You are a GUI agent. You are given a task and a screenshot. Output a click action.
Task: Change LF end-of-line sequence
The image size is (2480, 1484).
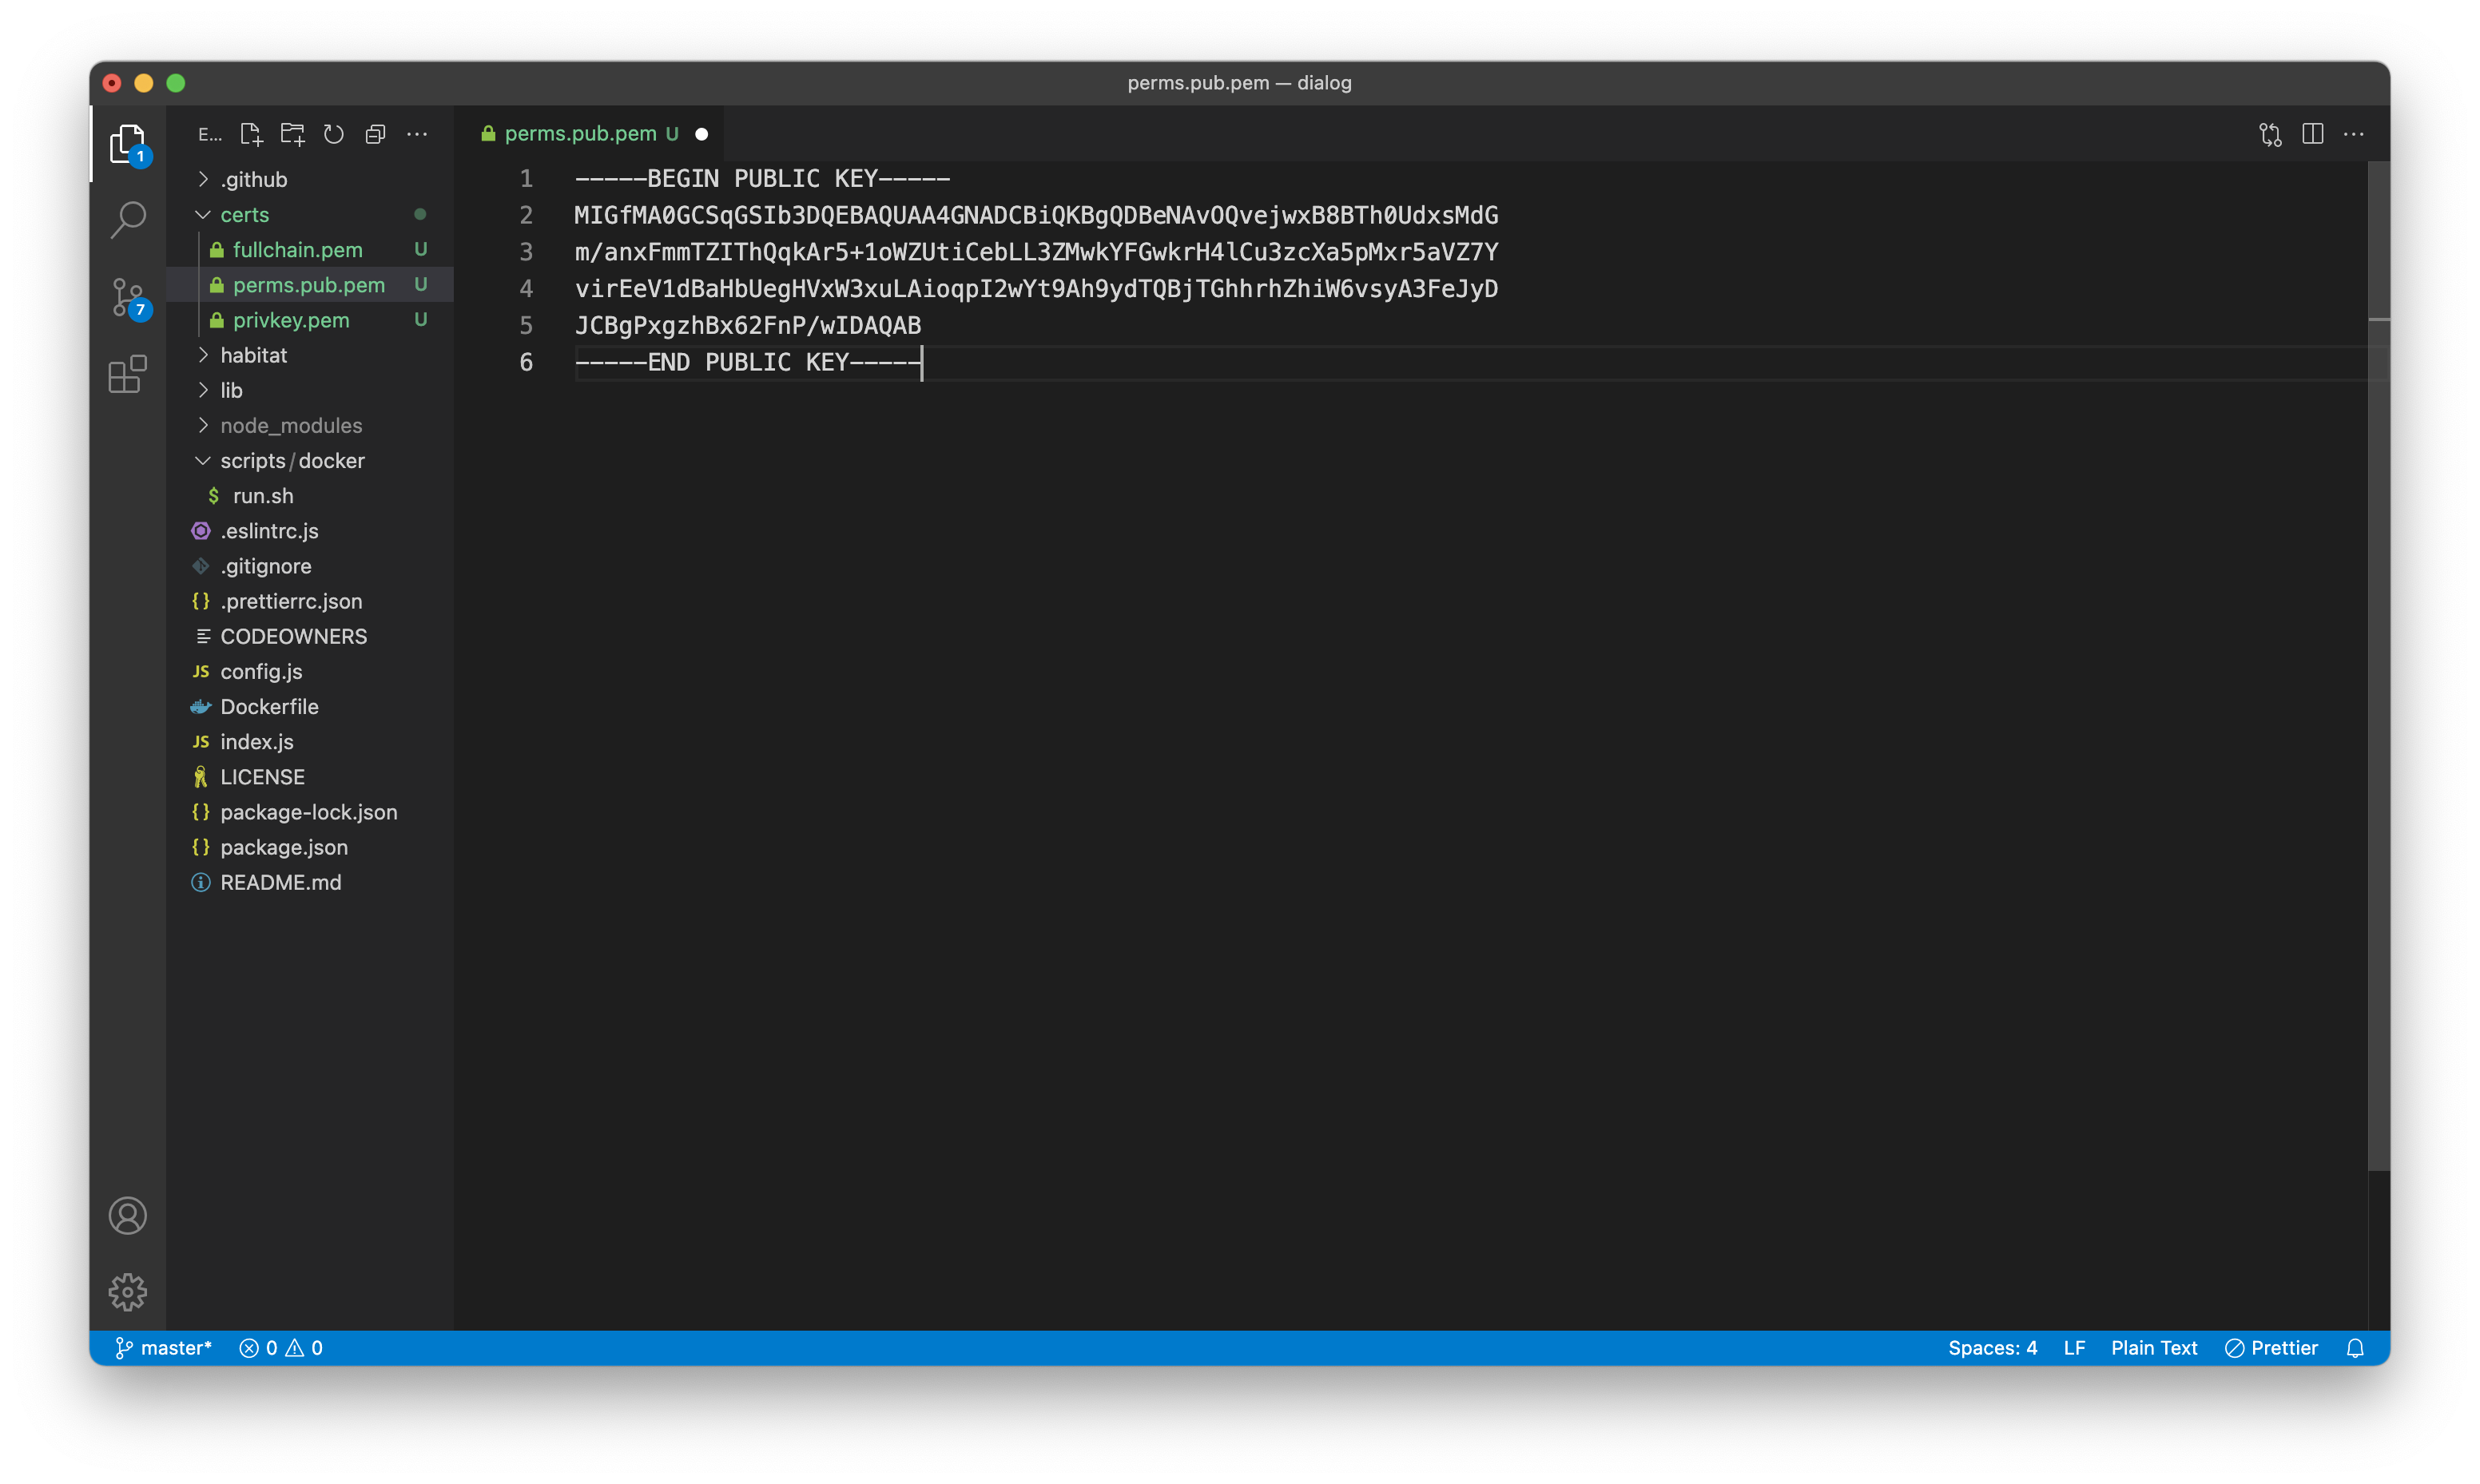click(2074, 1348)
